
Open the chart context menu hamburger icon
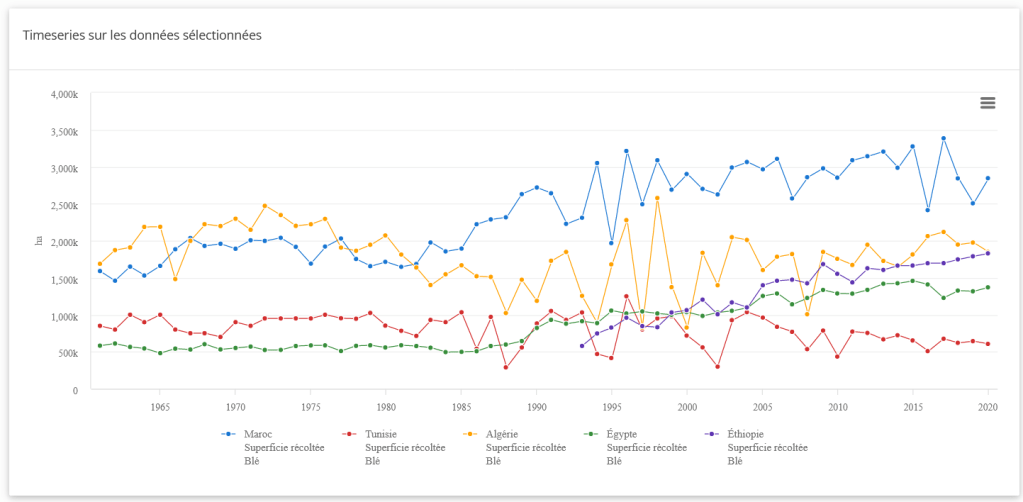click(988, 102)
